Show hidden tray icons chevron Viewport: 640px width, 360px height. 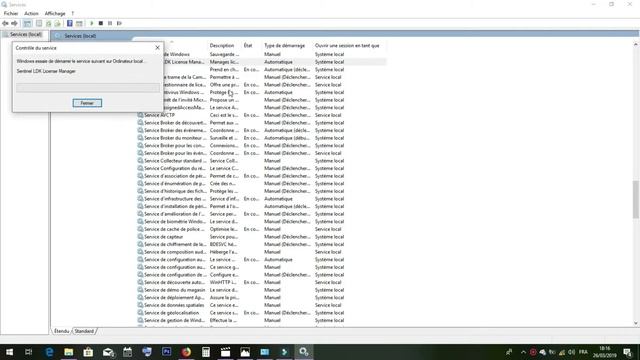tap(523, 352)
